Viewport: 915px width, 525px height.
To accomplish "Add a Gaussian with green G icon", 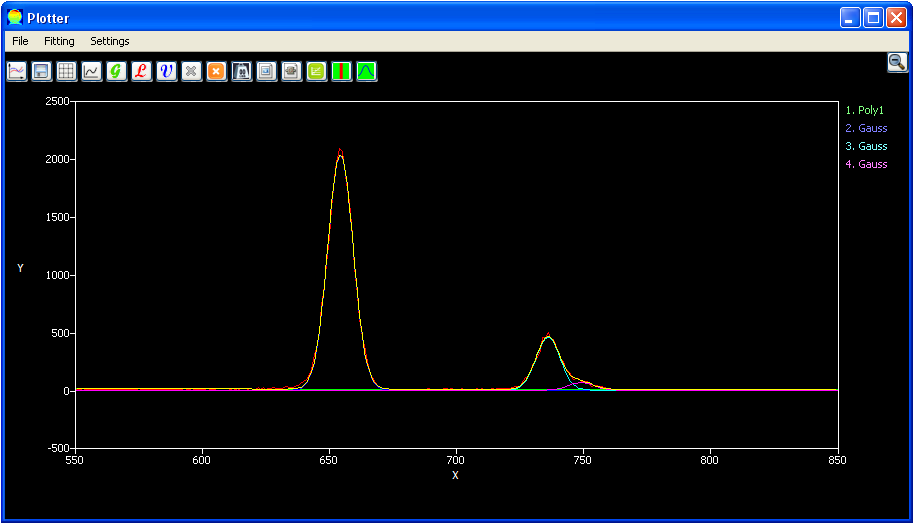I will (117, 71).
